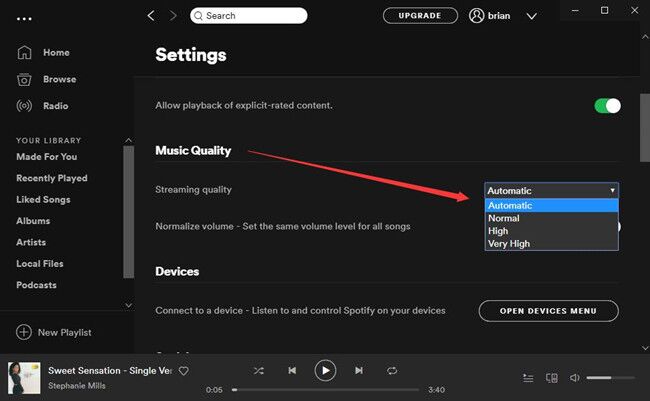
Task: Open the Streaming quality dropdown
Action: point(551,191)
